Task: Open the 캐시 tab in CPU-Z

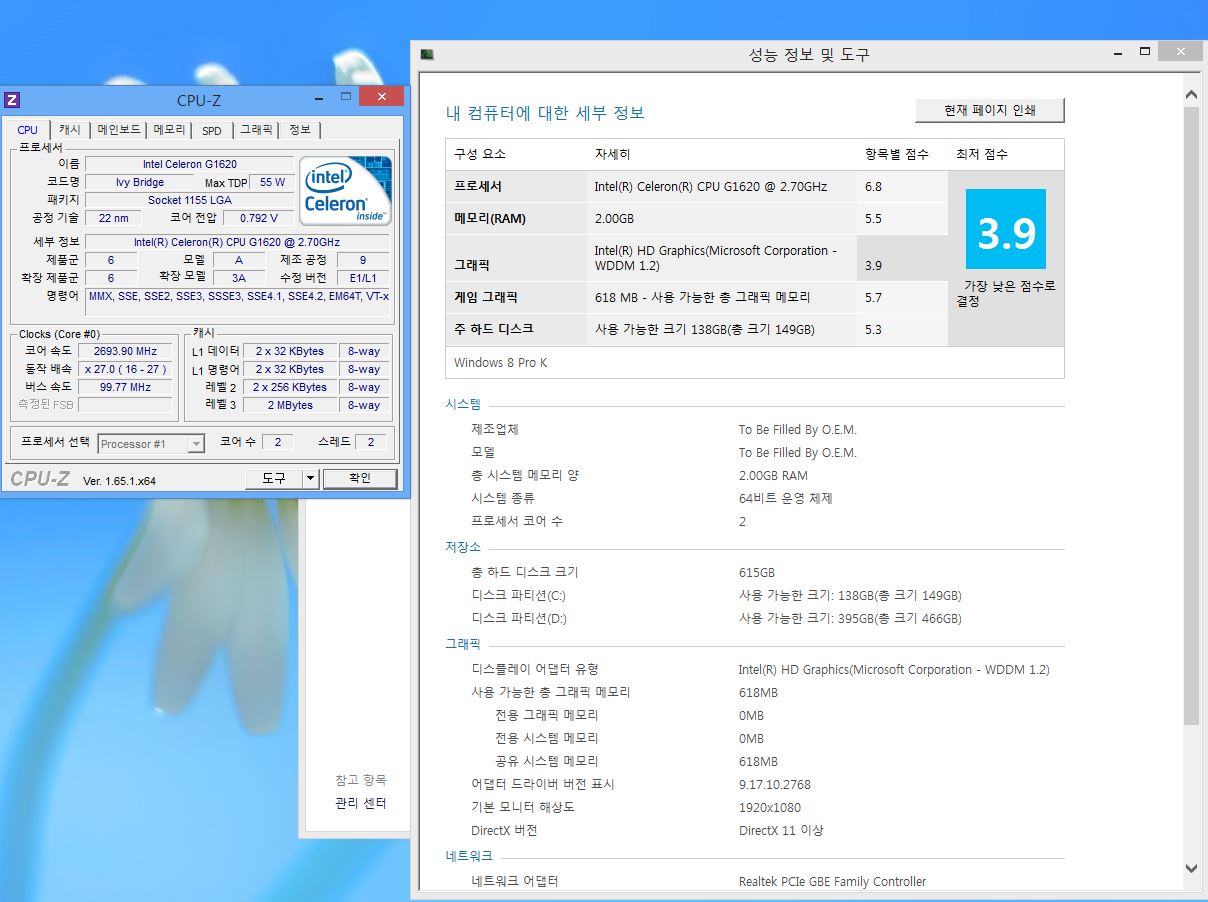Action: click(x=69, y=130)
